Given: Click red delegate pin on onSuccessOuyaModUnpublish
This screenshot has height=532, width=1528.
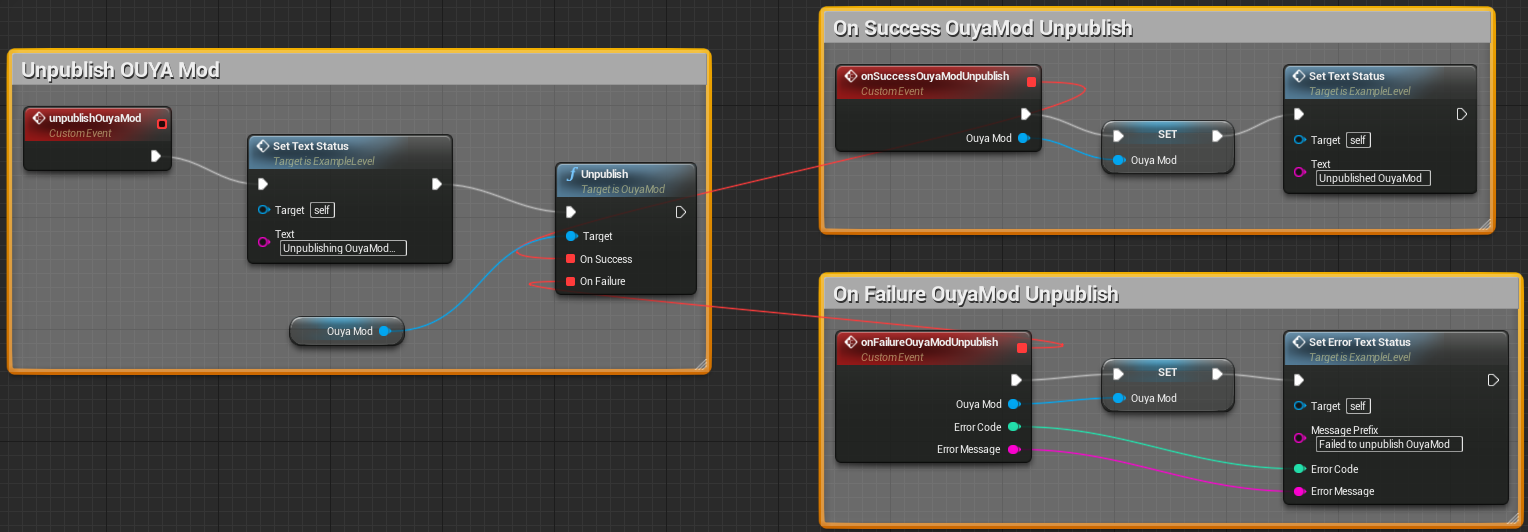Looking at the screenshot, I should [1032, 82].
